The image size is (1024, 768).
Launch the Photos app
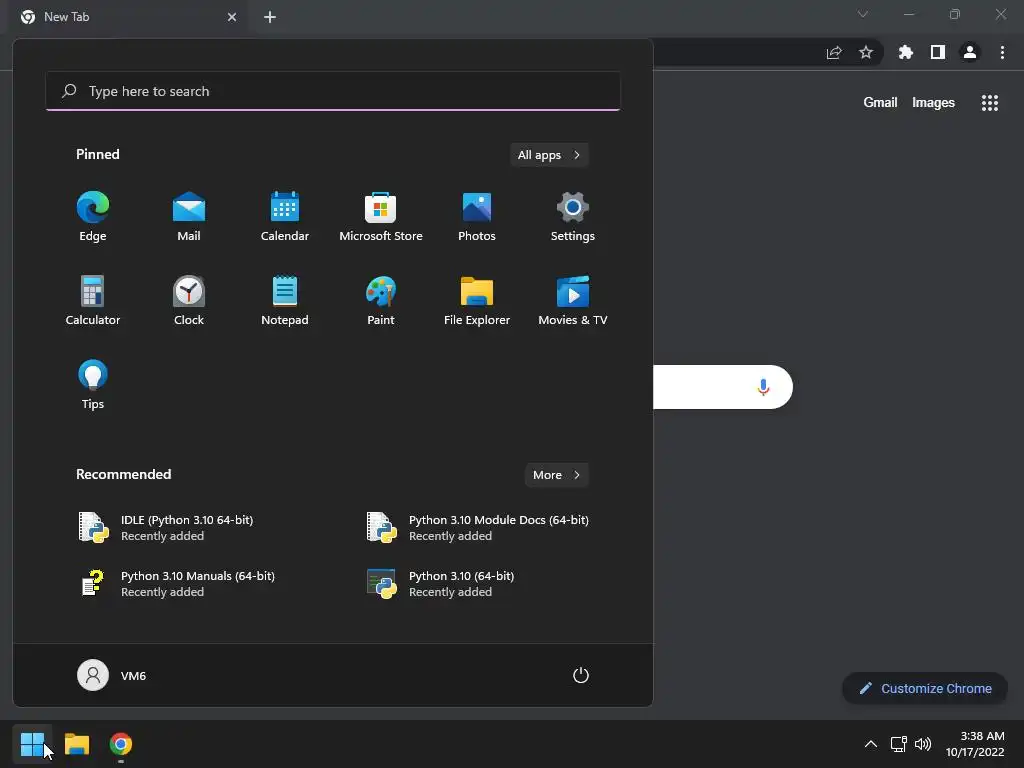click(477, 217)
